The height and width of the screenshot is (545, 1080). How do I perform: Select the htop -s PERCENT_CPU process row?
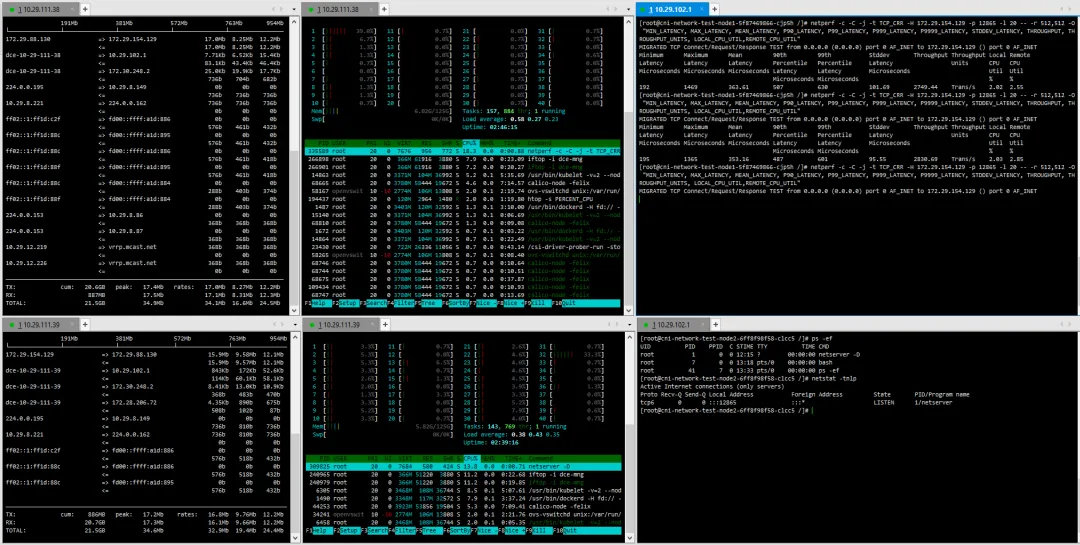point(464,198)
